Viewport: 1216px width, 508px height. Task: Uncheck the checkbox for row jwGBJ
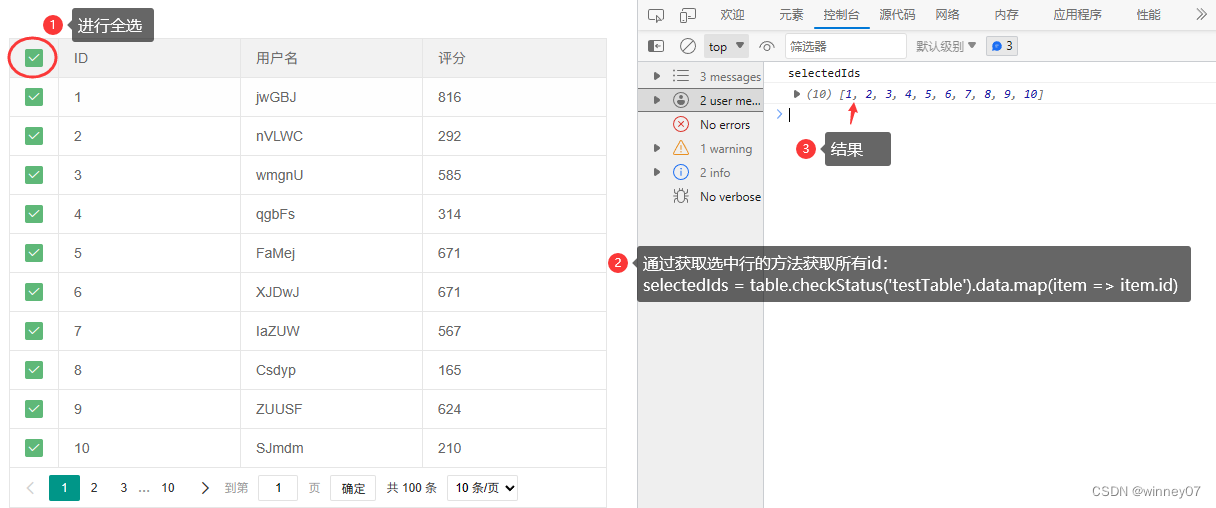34,97
